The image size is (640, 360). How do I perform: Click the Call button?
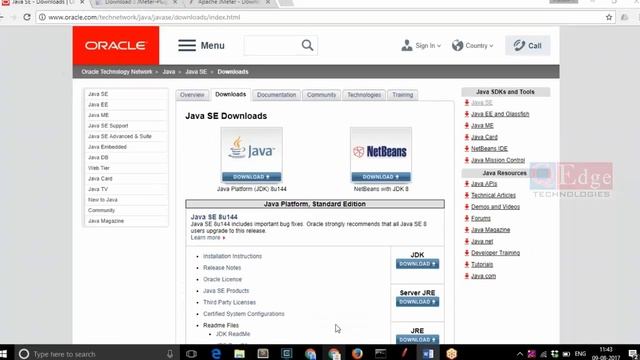pos(527,45)
